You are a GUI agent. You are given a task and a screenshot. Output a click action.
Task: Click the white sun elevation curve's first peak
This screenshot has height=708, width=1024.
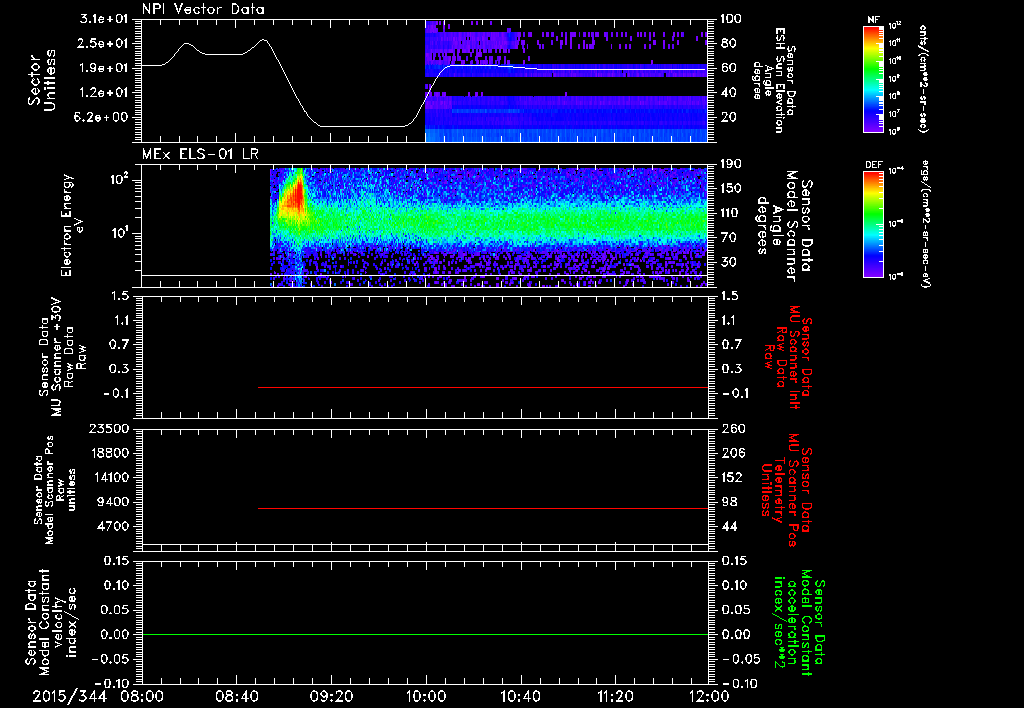coord(186,44)
